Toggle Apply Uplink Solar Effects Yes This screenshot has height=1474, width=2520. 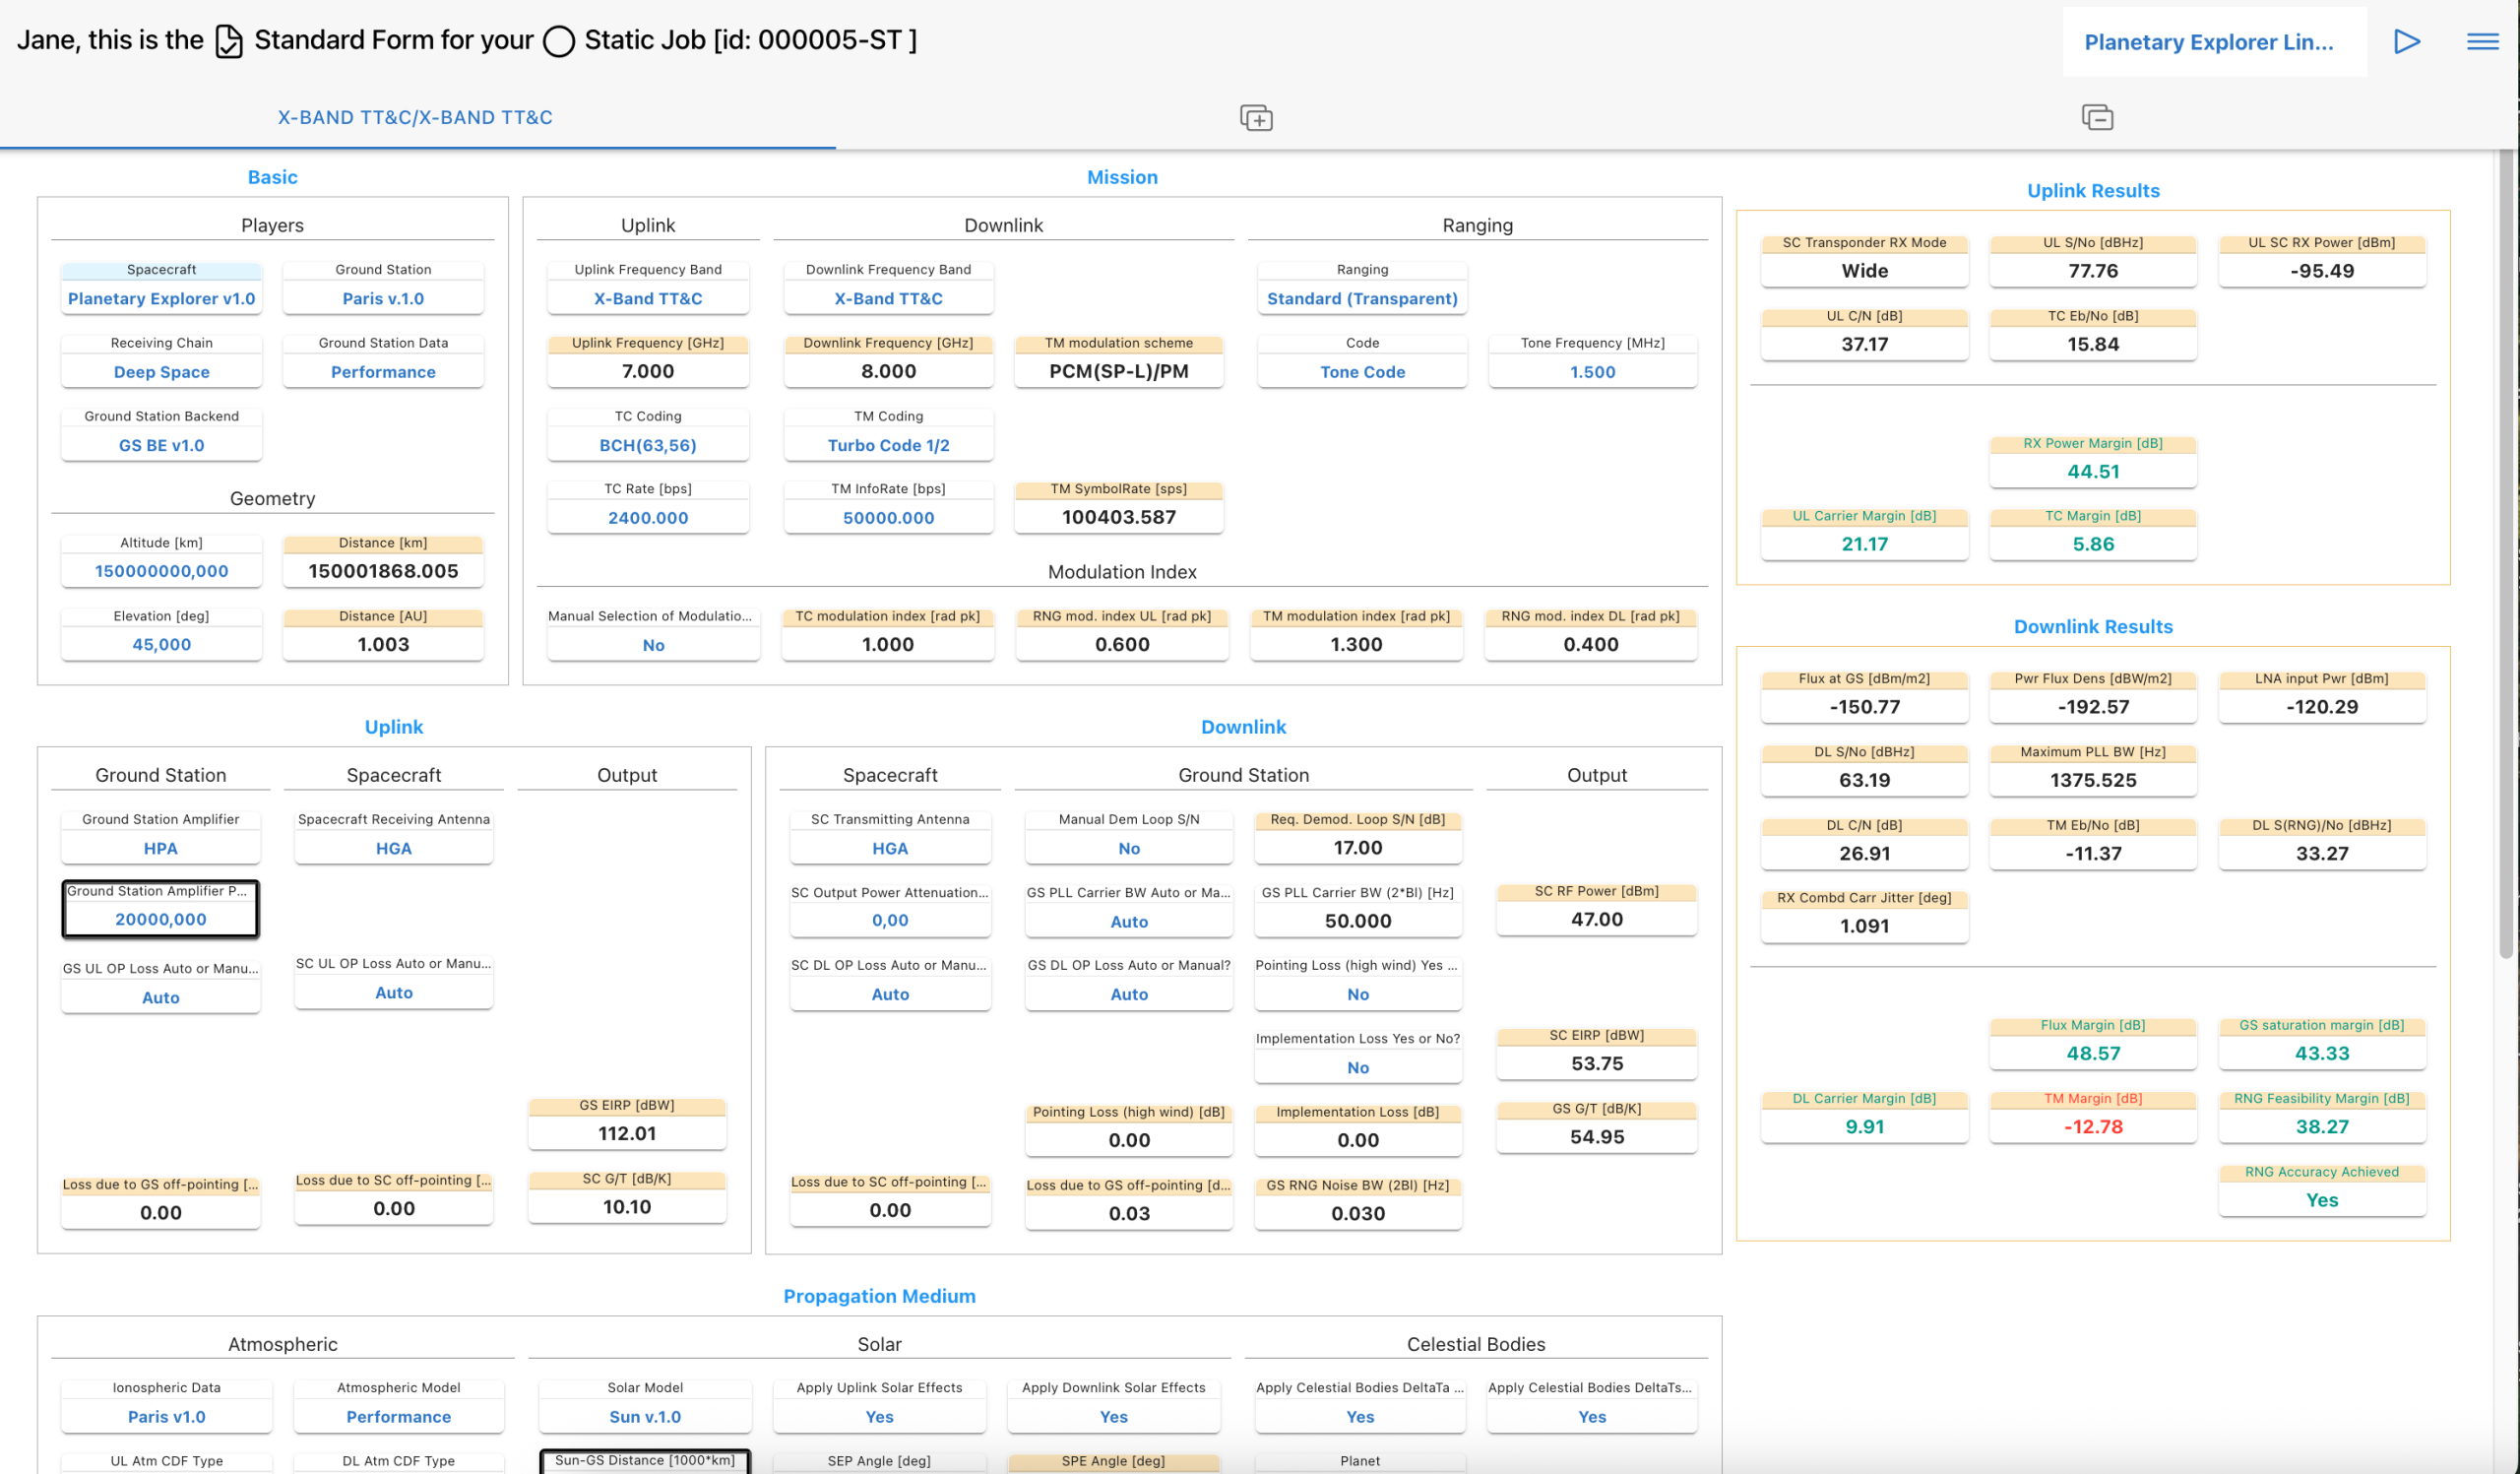point(879,1416)
